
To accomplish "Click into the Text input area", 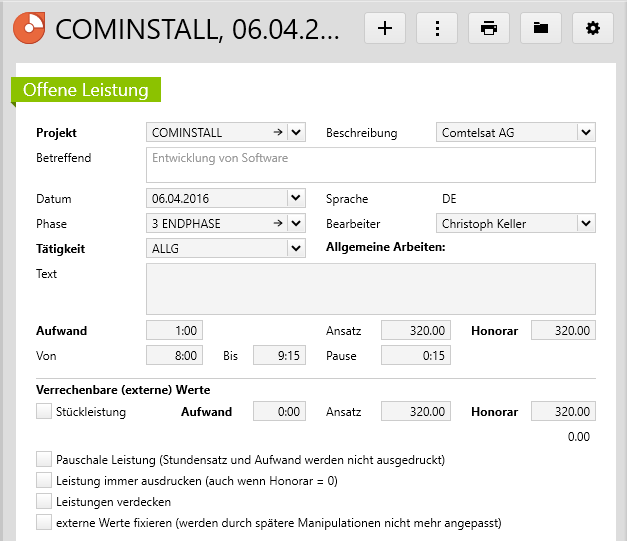I will tap(370, 289).
